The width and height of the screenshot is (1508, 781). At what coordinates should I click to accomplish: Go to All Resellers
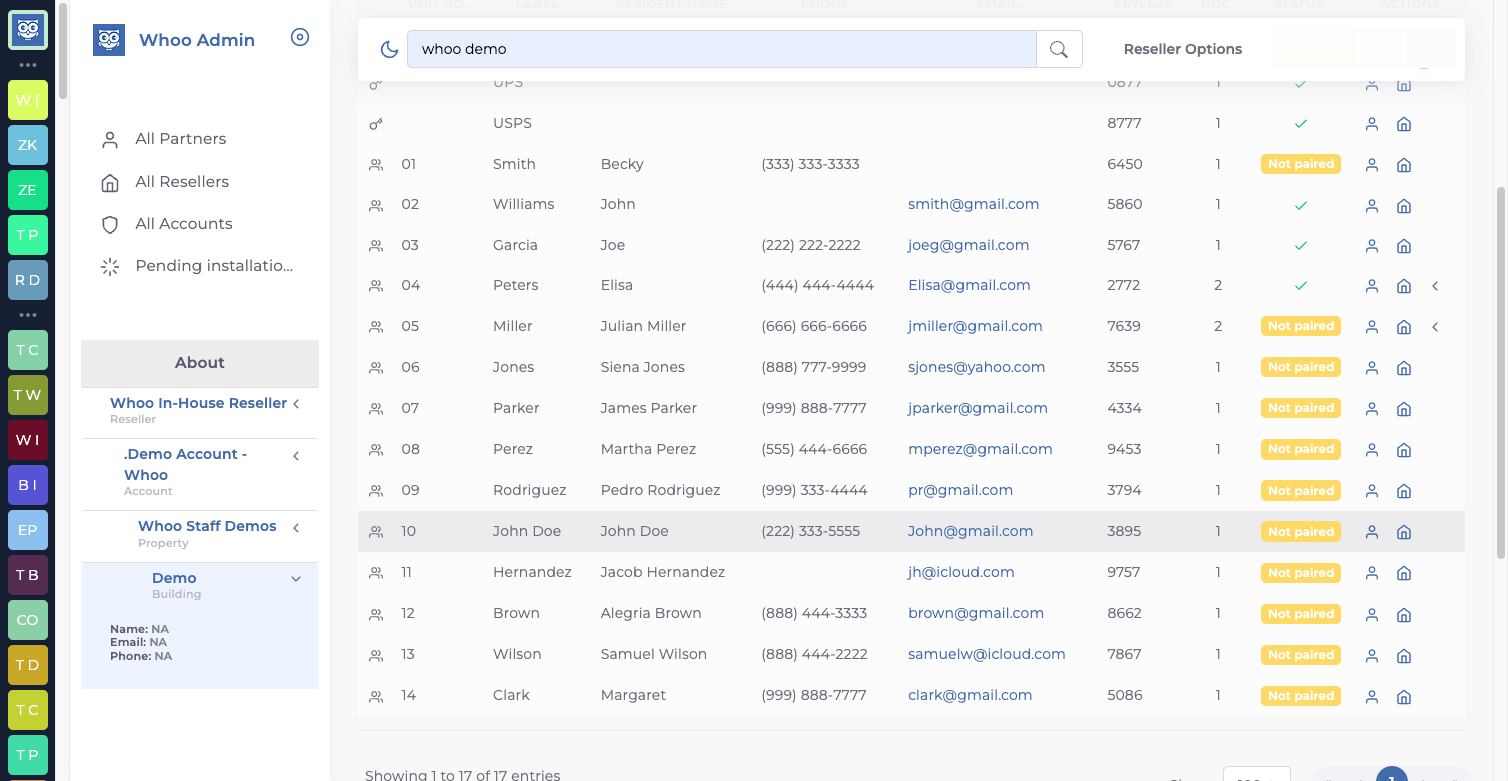click(x=182, y=182)
